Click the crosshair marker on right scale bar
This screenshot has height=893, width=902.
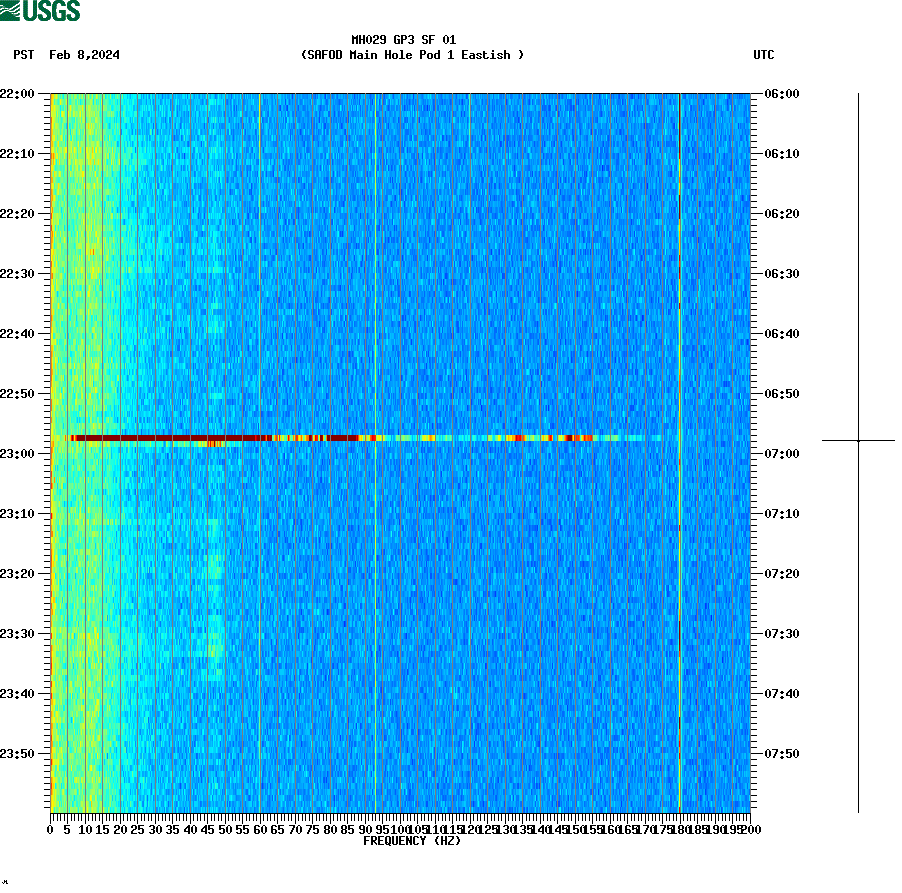coord(858,438)
